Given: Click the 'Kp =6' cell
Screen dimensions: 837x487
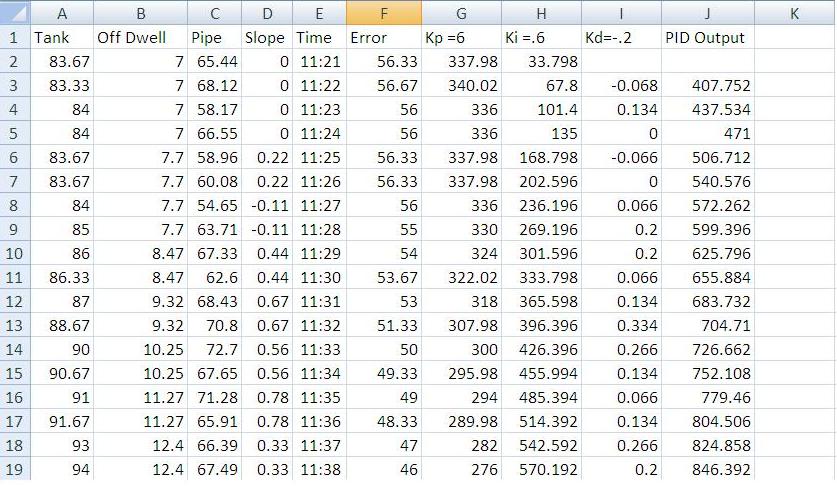Looking at the screenshot, I should point(461,38).
